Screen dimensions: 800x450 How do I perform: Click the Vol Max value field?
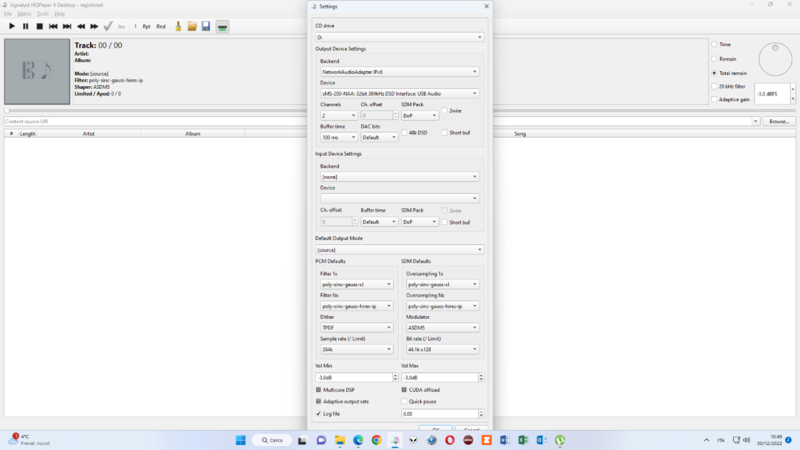439,378
